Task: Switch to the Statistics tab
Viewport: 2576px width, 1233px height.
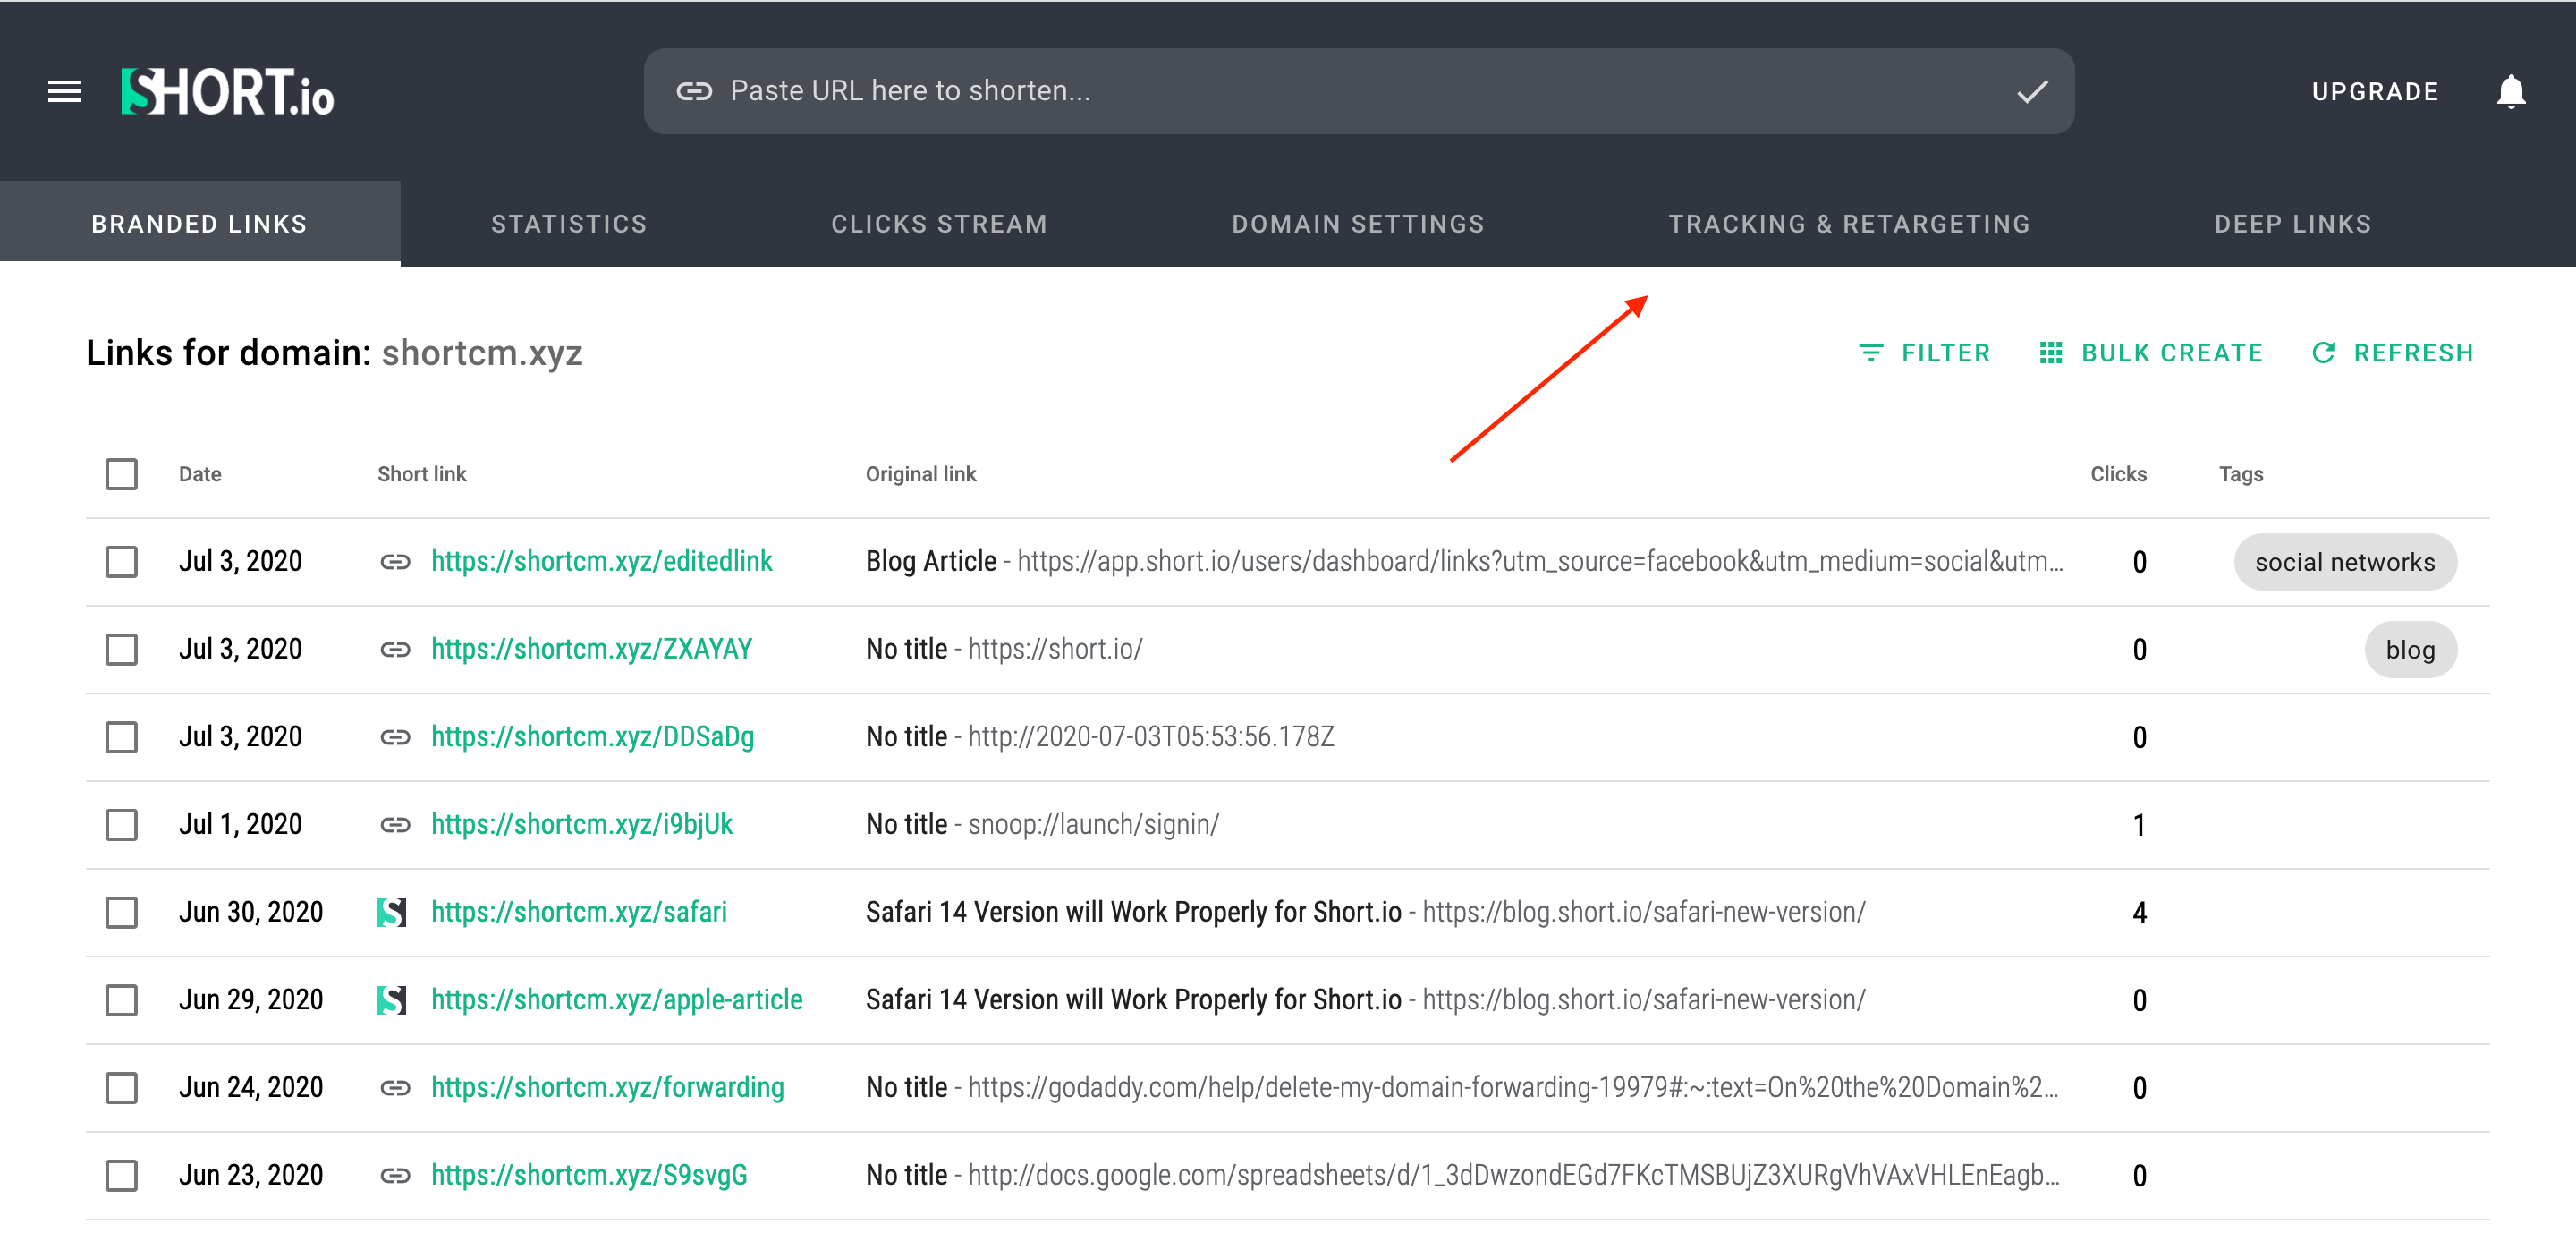Action: [x=569, y=224]
